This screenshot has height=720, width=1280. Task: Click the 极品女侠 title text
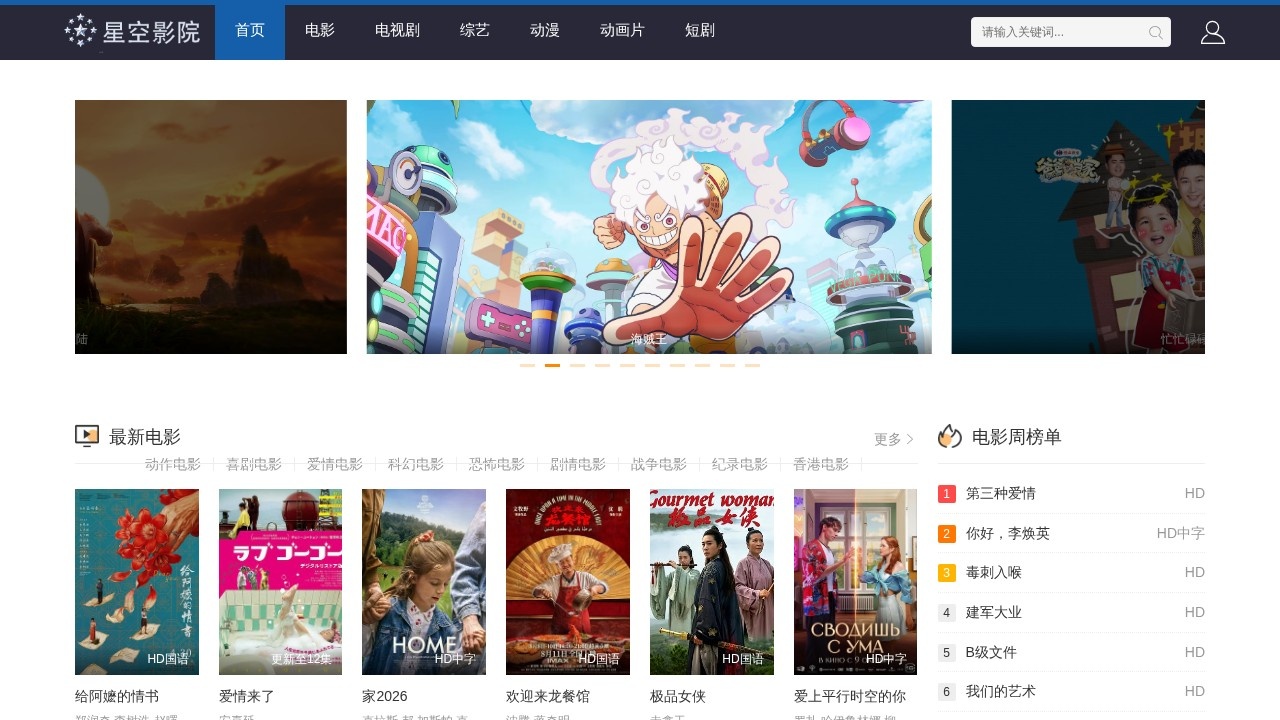point(678,696)
